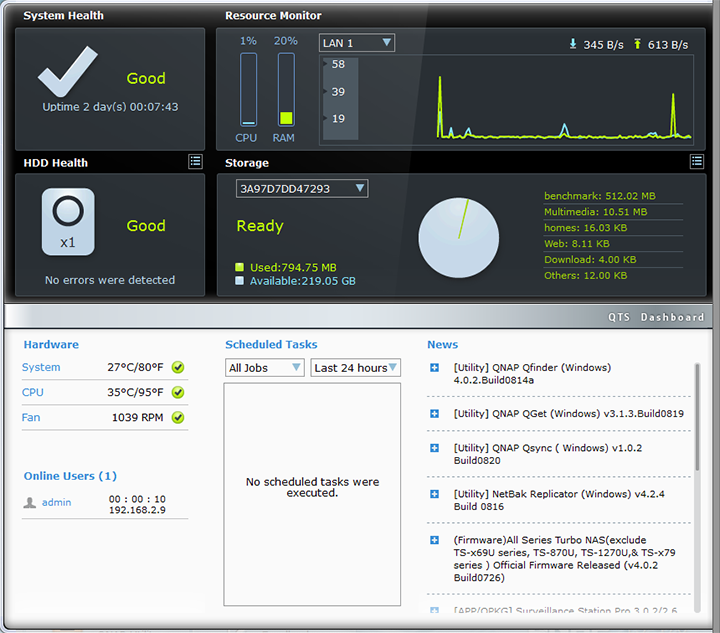Viewport: 720px width, 633px height.
Task: Click the admin user link
Action: pos(56,502)
